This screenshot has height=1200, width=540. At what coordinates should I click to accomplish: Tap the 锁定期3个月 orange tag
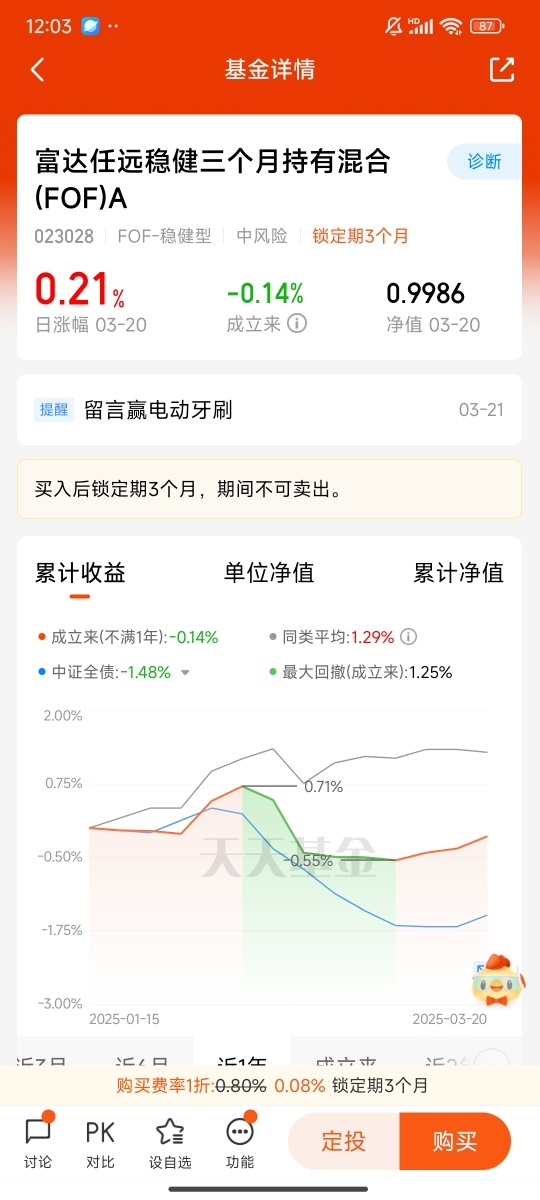[361, 236]
